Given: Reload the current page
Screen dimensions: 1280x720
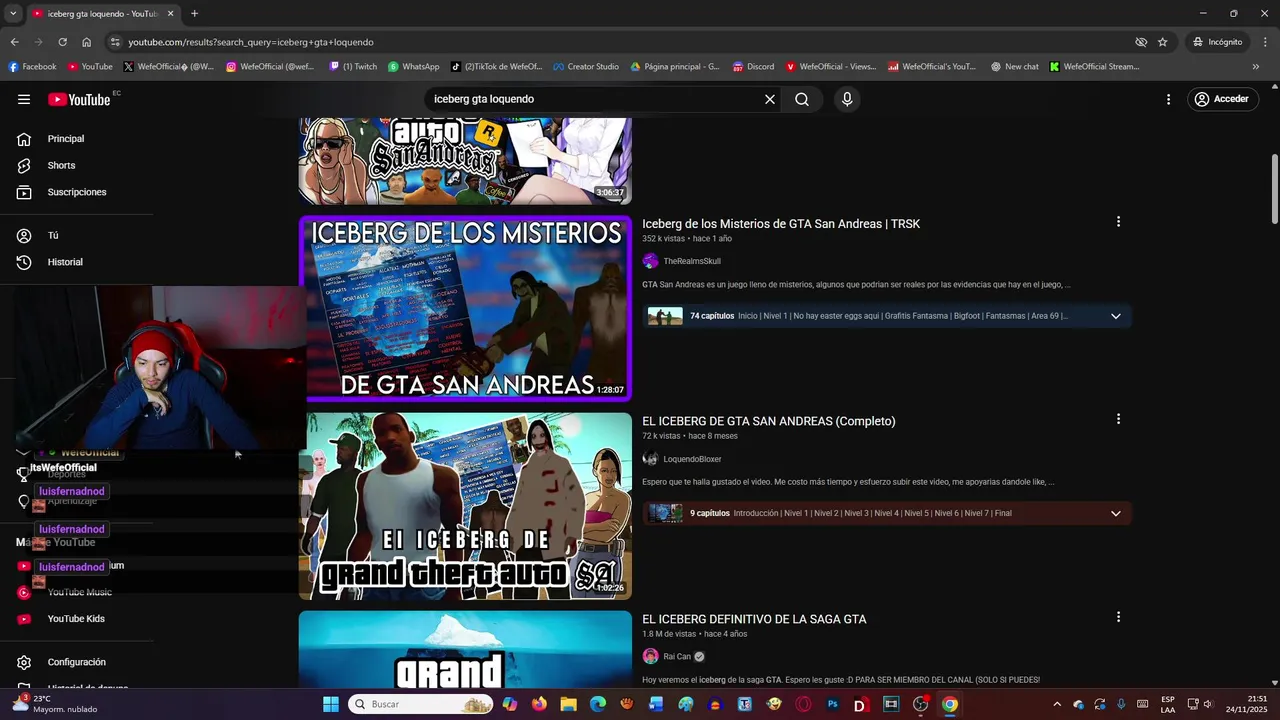Looking at the screenshot, I should [62, 42].
